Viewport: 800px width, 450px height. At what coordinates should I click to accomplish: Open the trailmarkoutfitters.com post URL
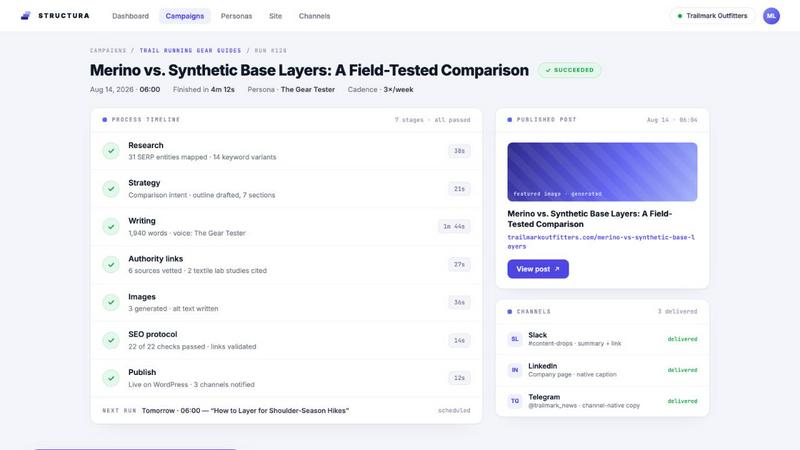tap(601, 242)
